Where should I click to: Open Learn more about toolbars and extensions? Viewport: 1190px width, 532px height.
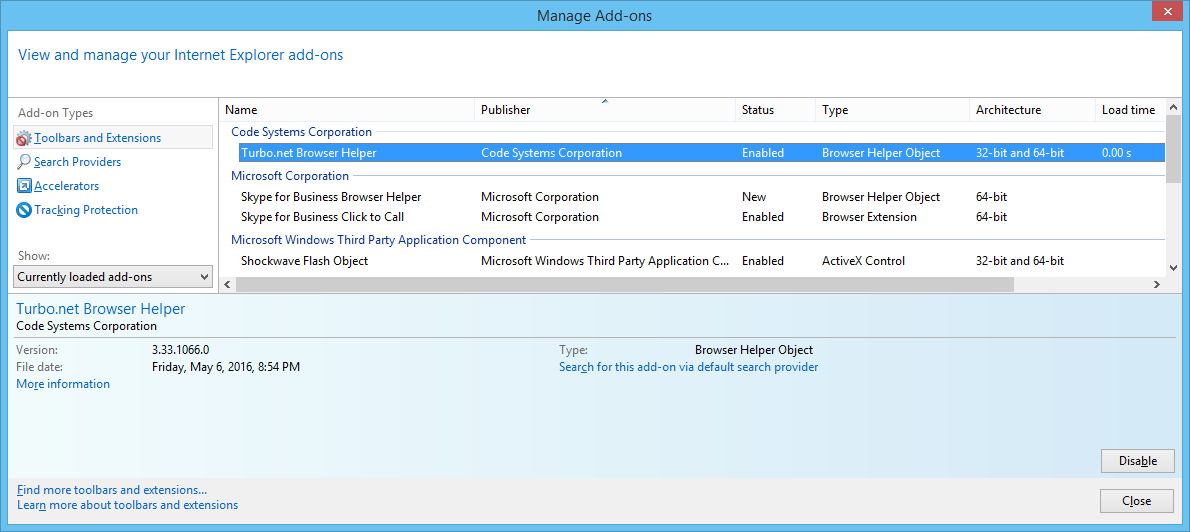(x=127, y=505)
